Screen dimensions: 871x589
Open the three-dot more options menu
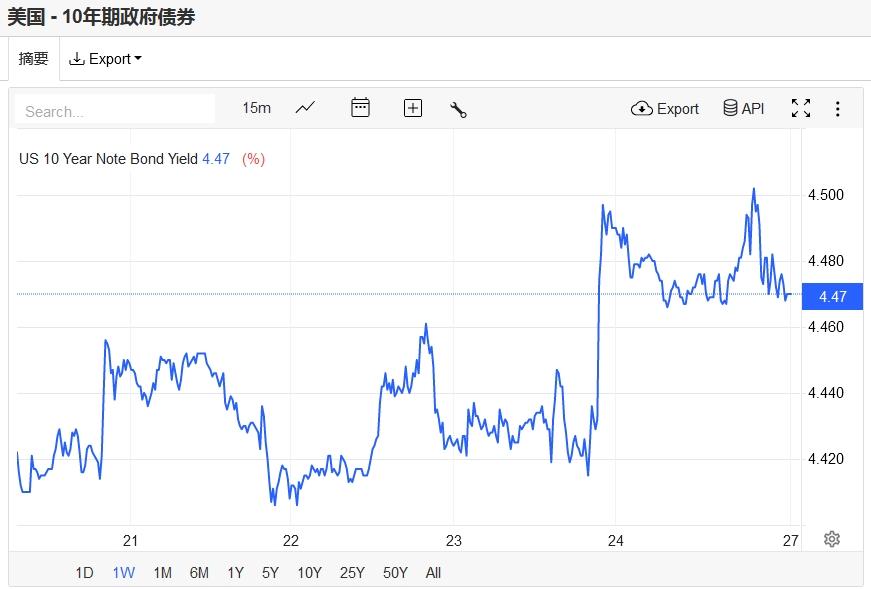(x=838, y=108)
